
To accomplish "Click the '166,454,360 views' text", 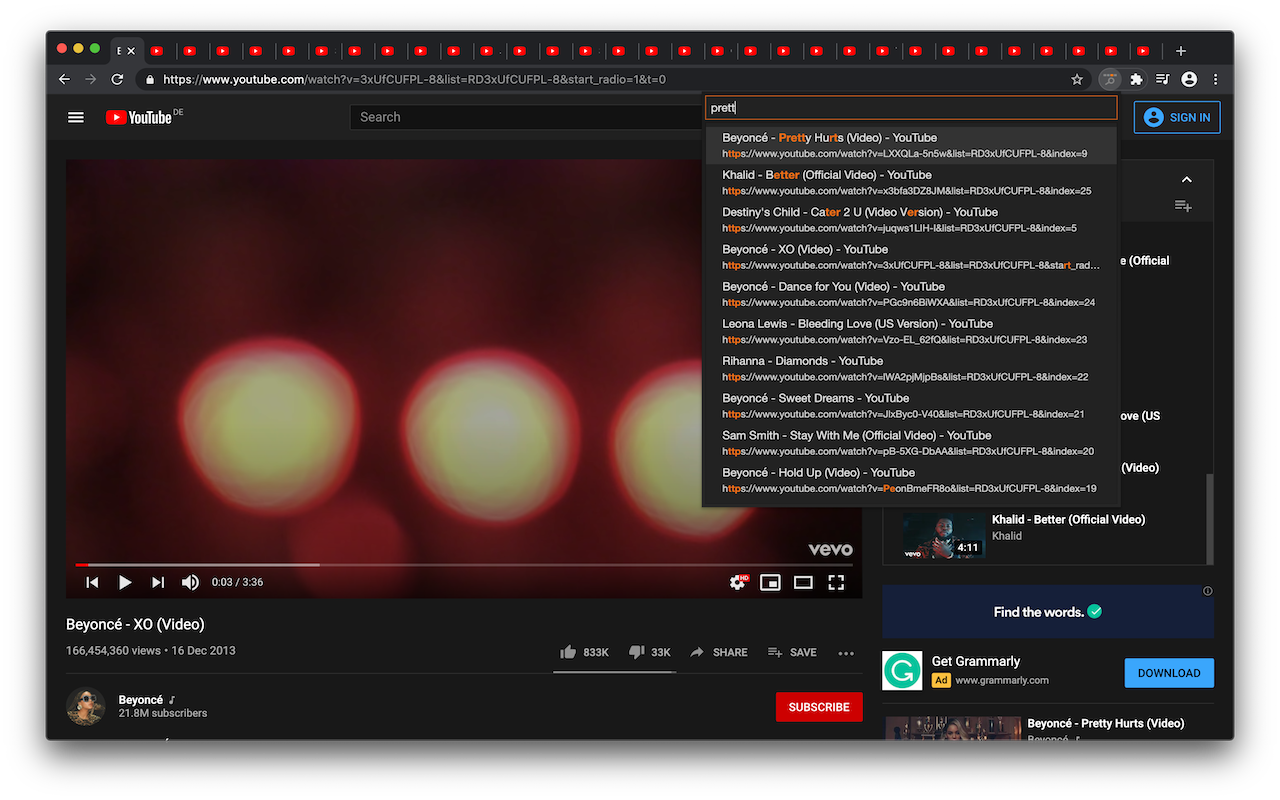I will [113, 650].
